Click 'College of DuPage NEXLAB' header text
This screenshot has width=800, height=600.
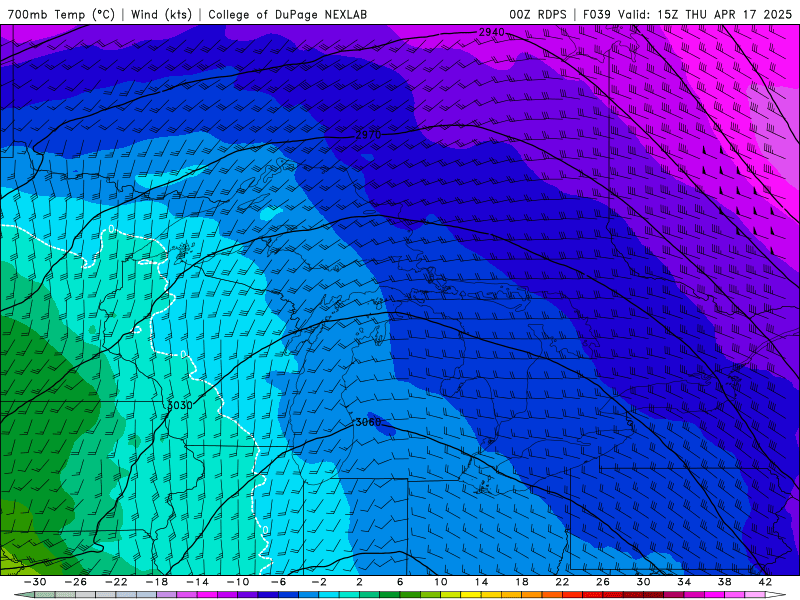[287, 15]
